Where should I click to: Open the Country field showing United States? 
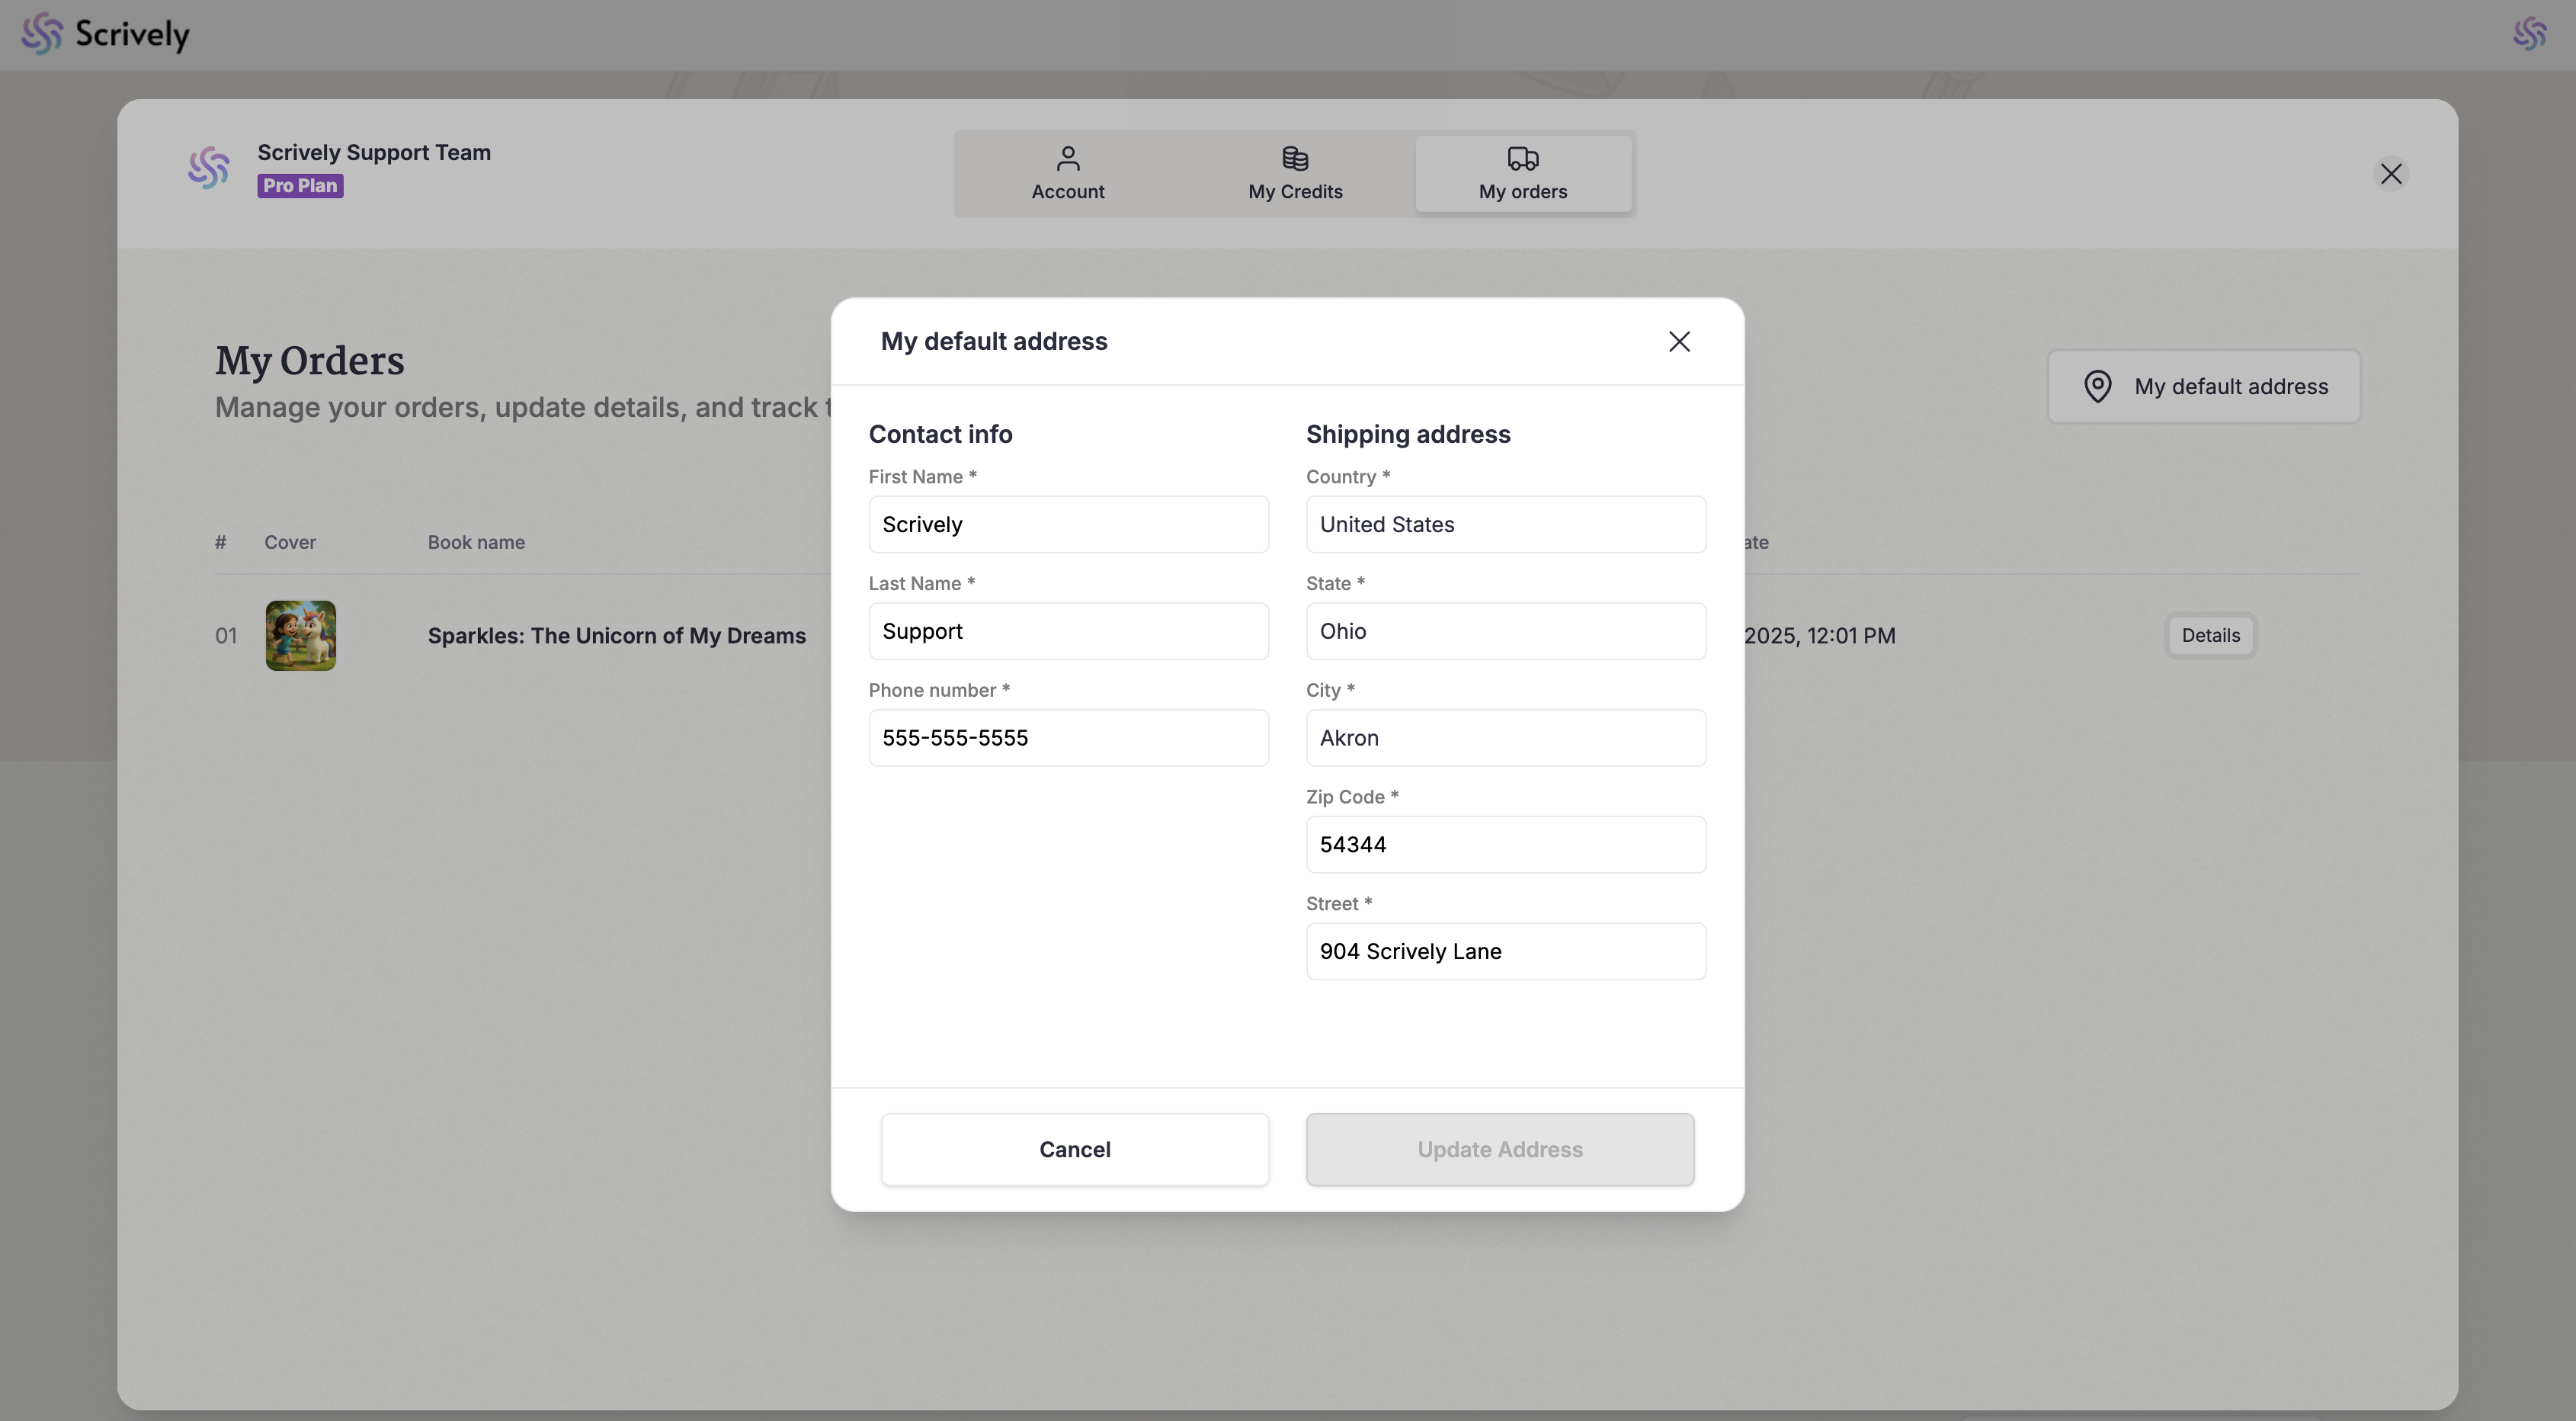1505,525
